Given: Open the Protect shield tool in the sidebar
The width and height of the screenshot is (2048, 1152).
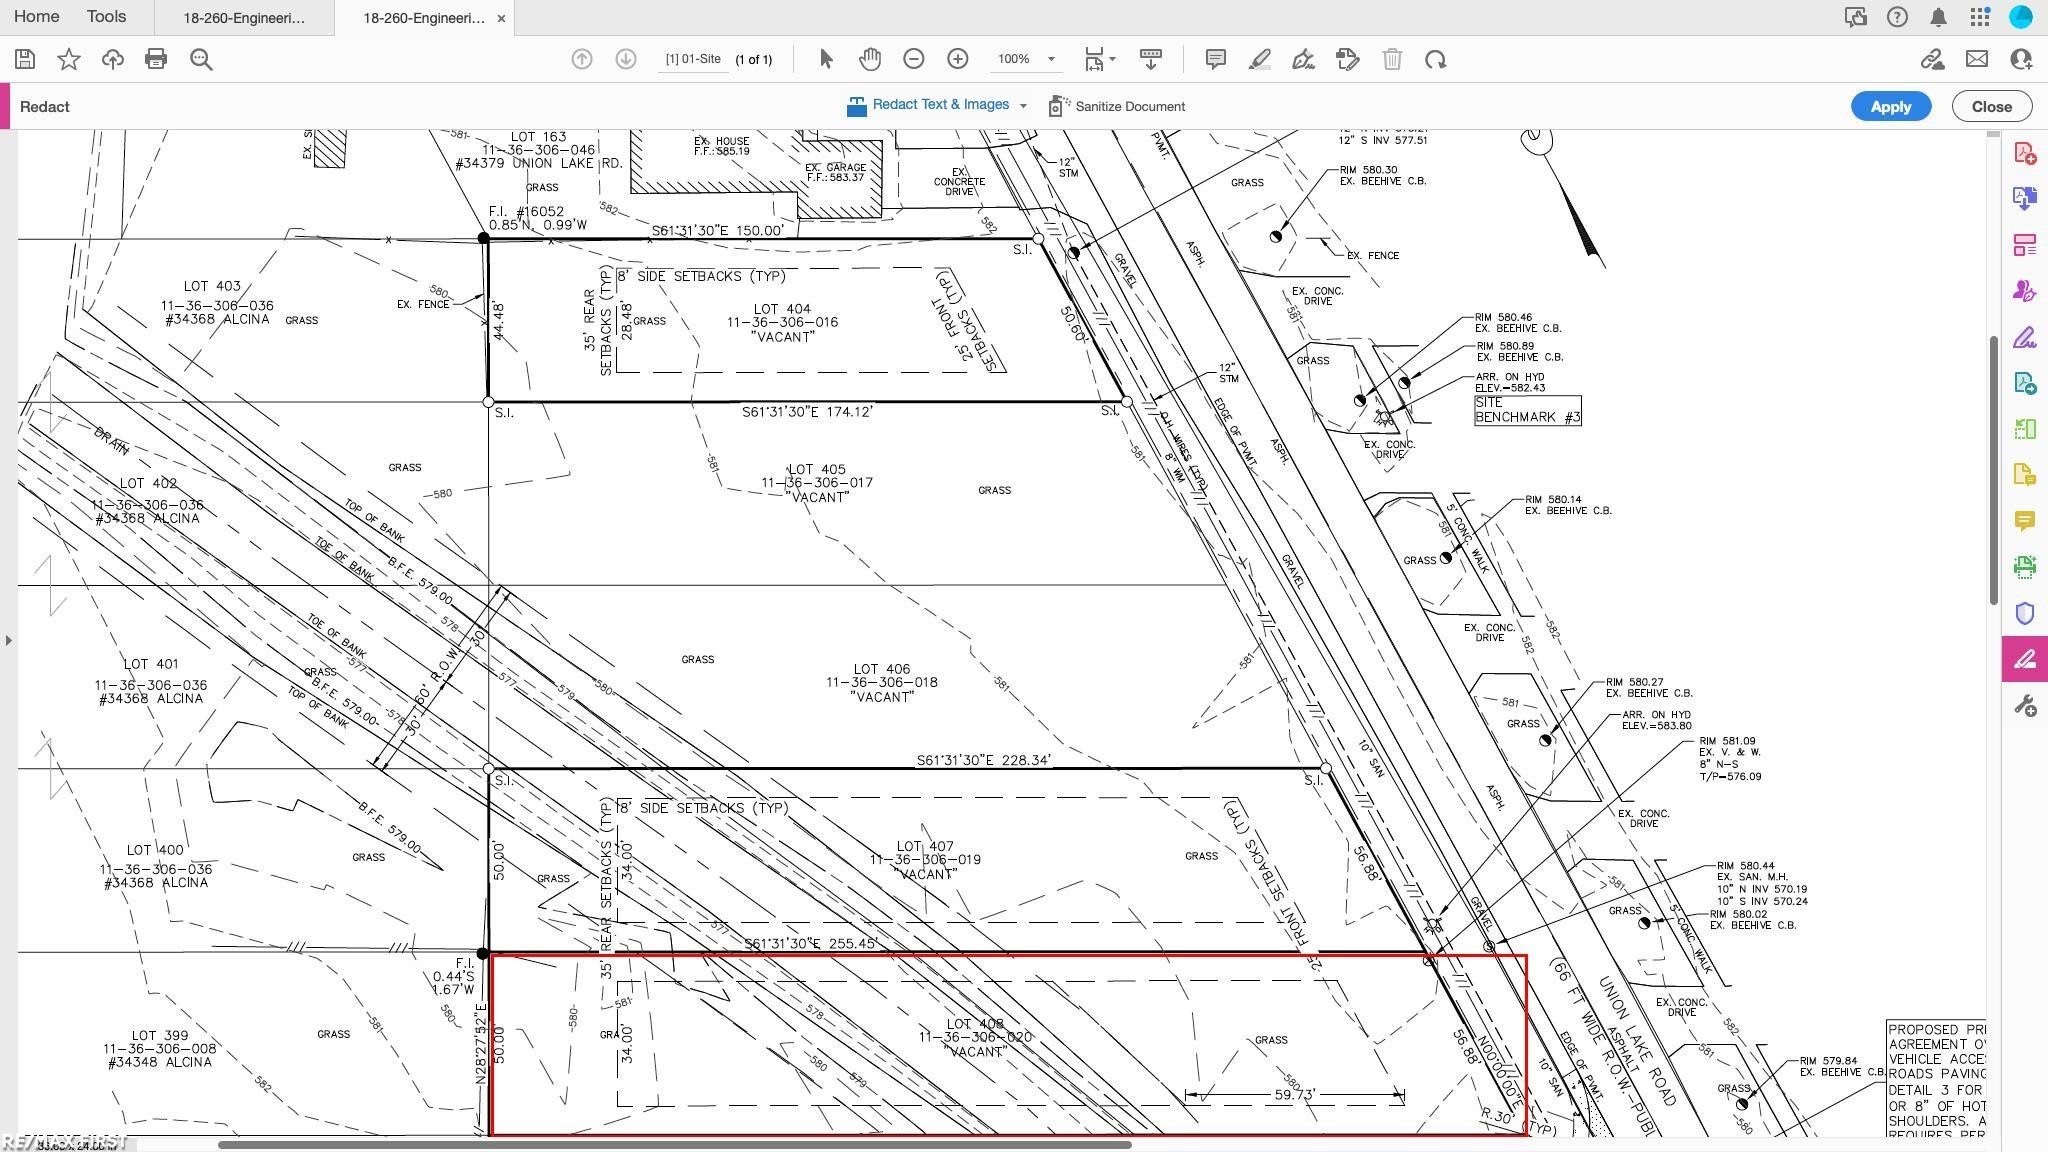Looking at the screenshot, I should [2025, 613].
